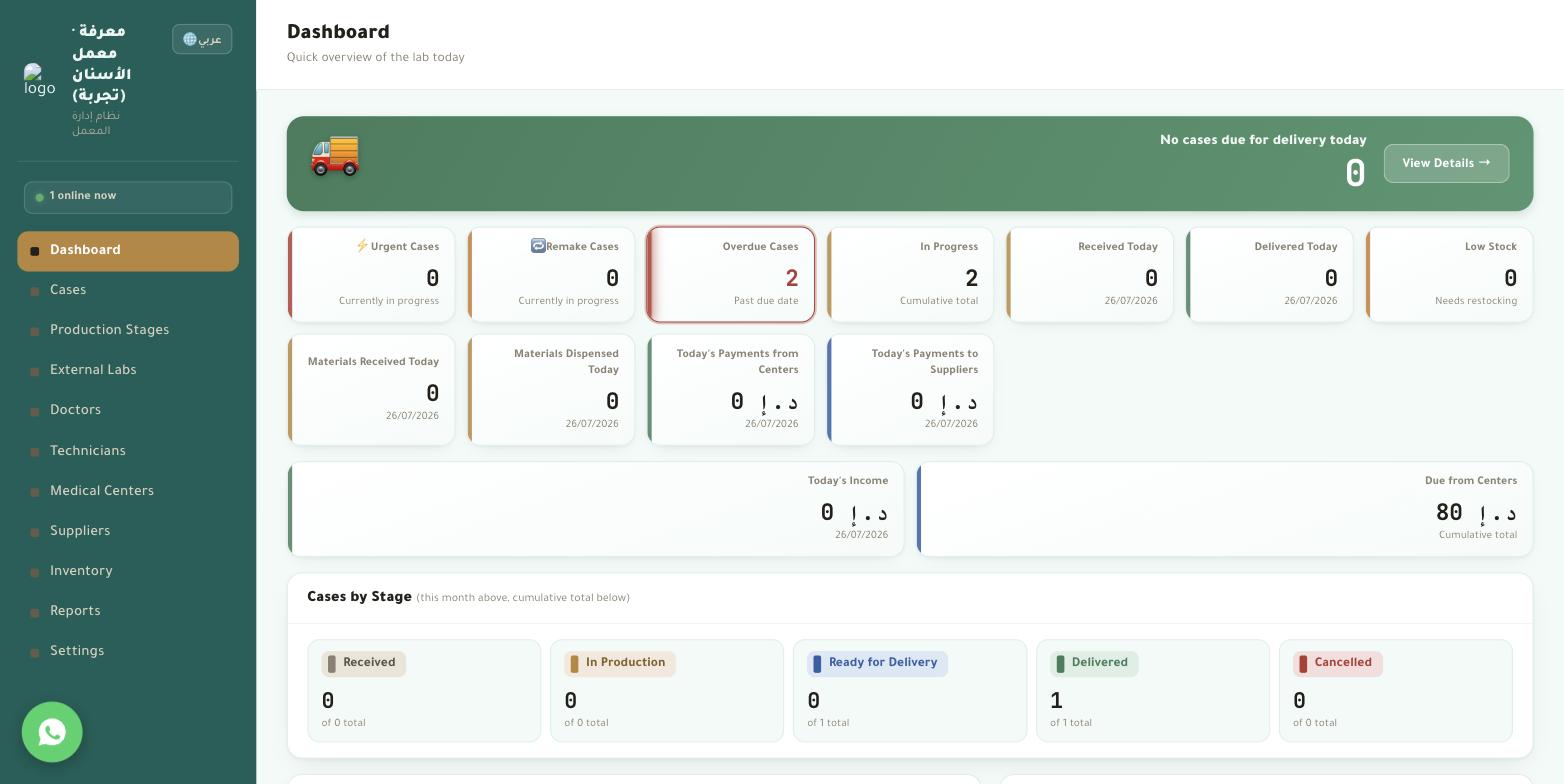This screenshot has height=784, width=1564.
Task: Select the Ready for Delivery badge
Action: click(x=877, y=663)
